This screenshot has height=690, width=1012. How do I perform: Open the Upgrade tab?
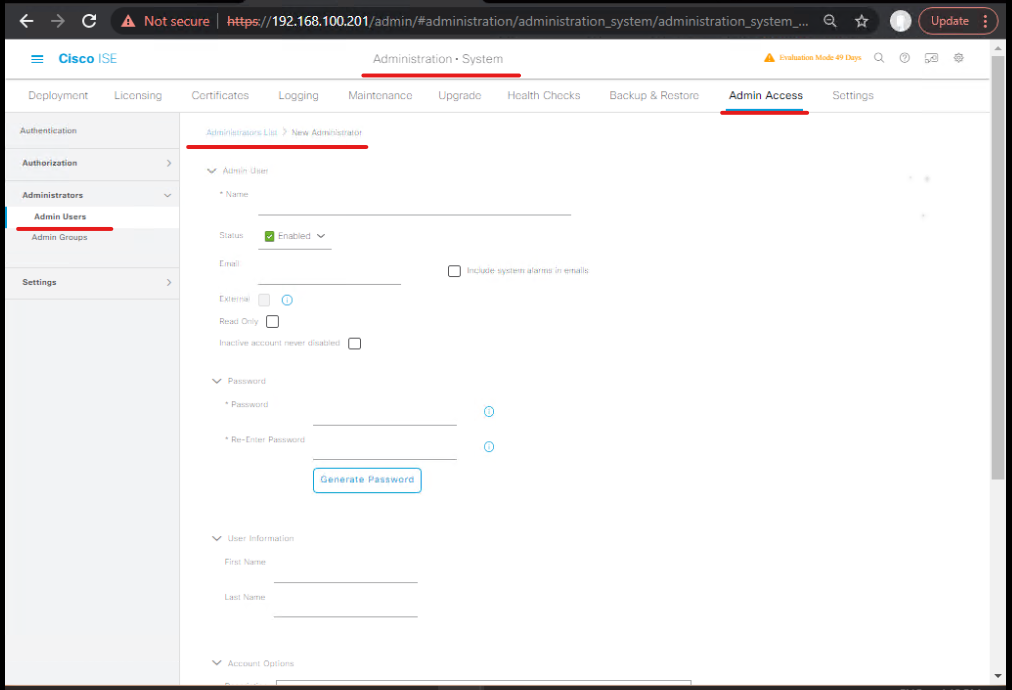coord(460,96)
